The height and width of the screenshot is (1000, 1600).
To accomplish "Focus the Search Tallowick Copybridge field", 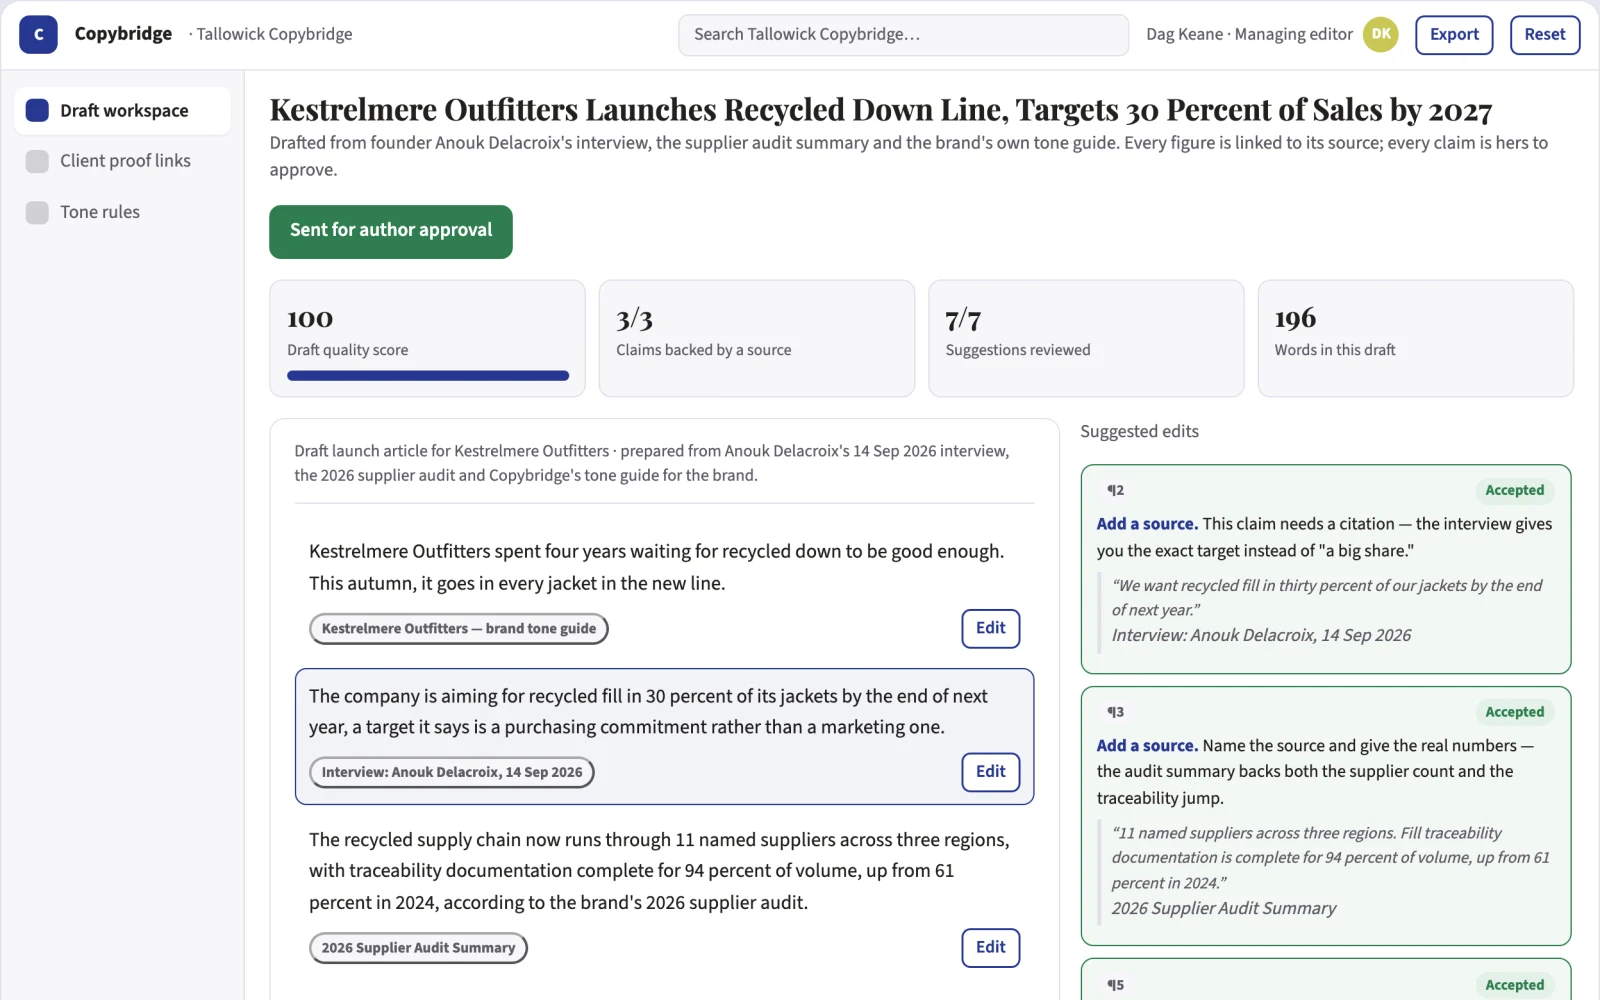I will pyautogui.click(x=903, y=35).
